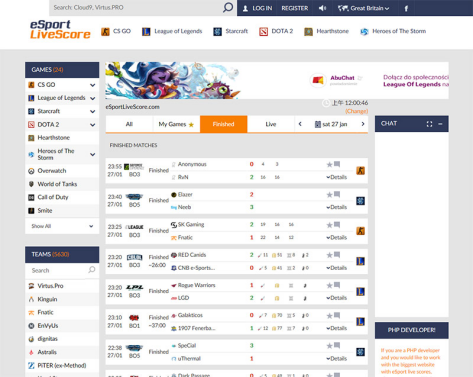This screenshot has height=377, width=473.
Task: Click the Teams search magnifier icon
Action: [x=92, y=270]
